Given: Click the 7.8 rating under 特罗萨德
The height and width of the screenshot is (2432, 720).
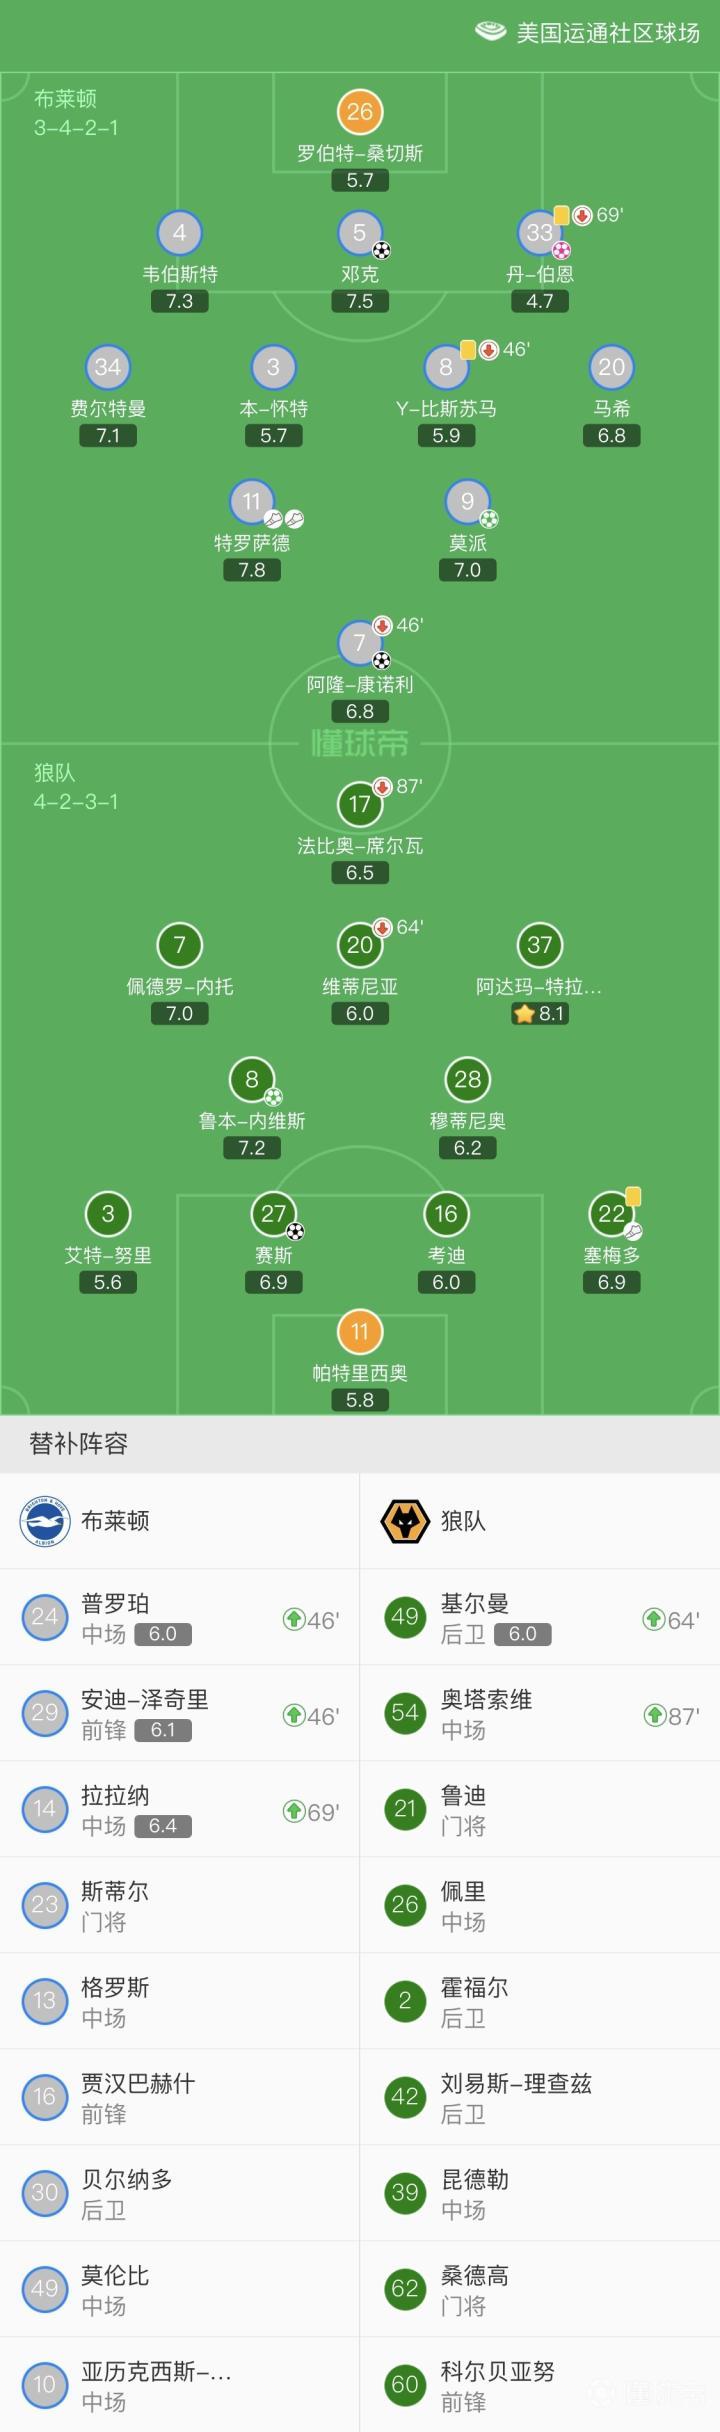Looking at the screenshot, I should point(252,570).
